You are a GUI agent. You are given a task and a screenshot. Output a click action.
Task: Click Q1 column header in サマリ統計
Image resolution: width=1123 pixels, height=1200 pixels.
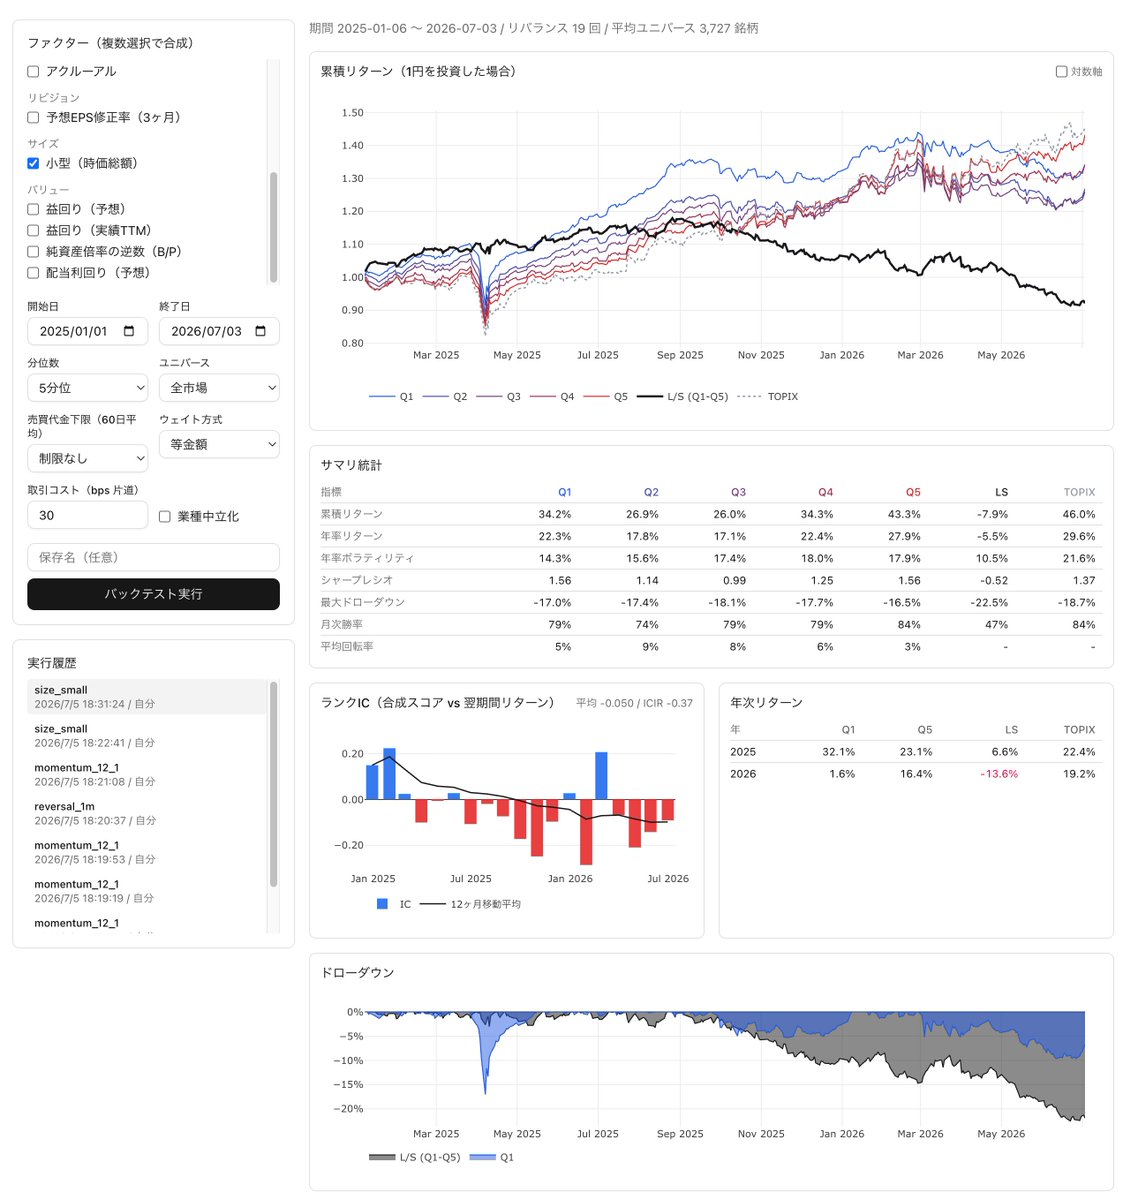click(565, 492)
